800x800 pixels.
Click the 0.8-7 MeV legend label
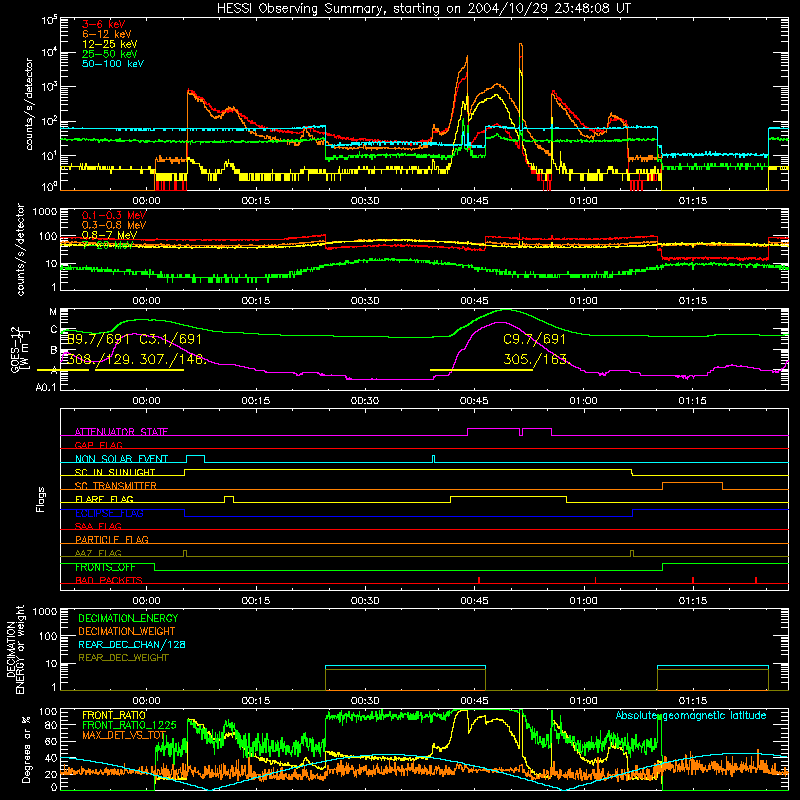coord(109,235)
